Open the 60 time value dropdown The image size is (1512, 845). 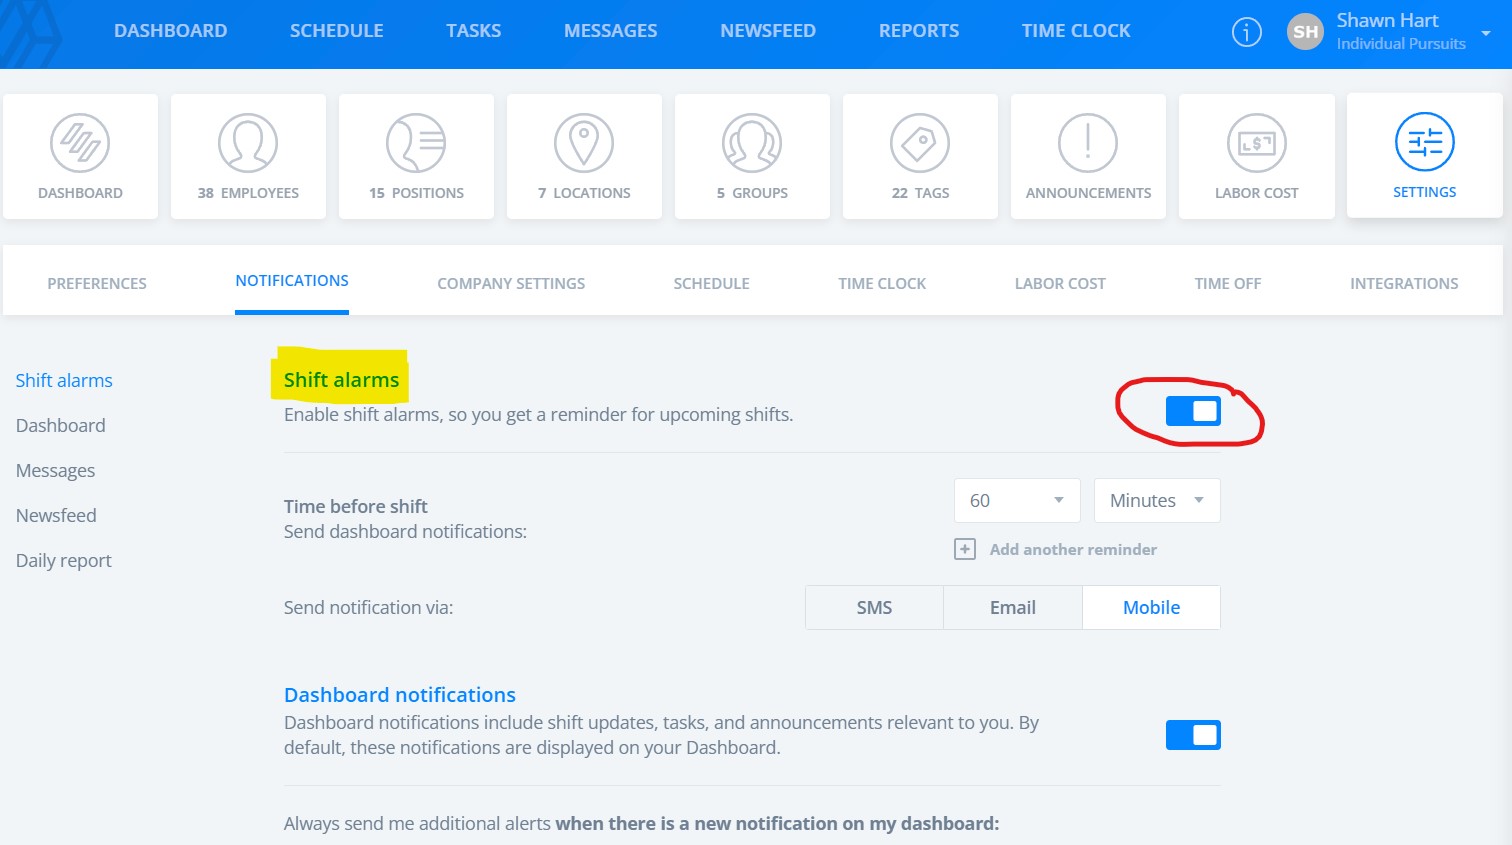point(1017,500)
